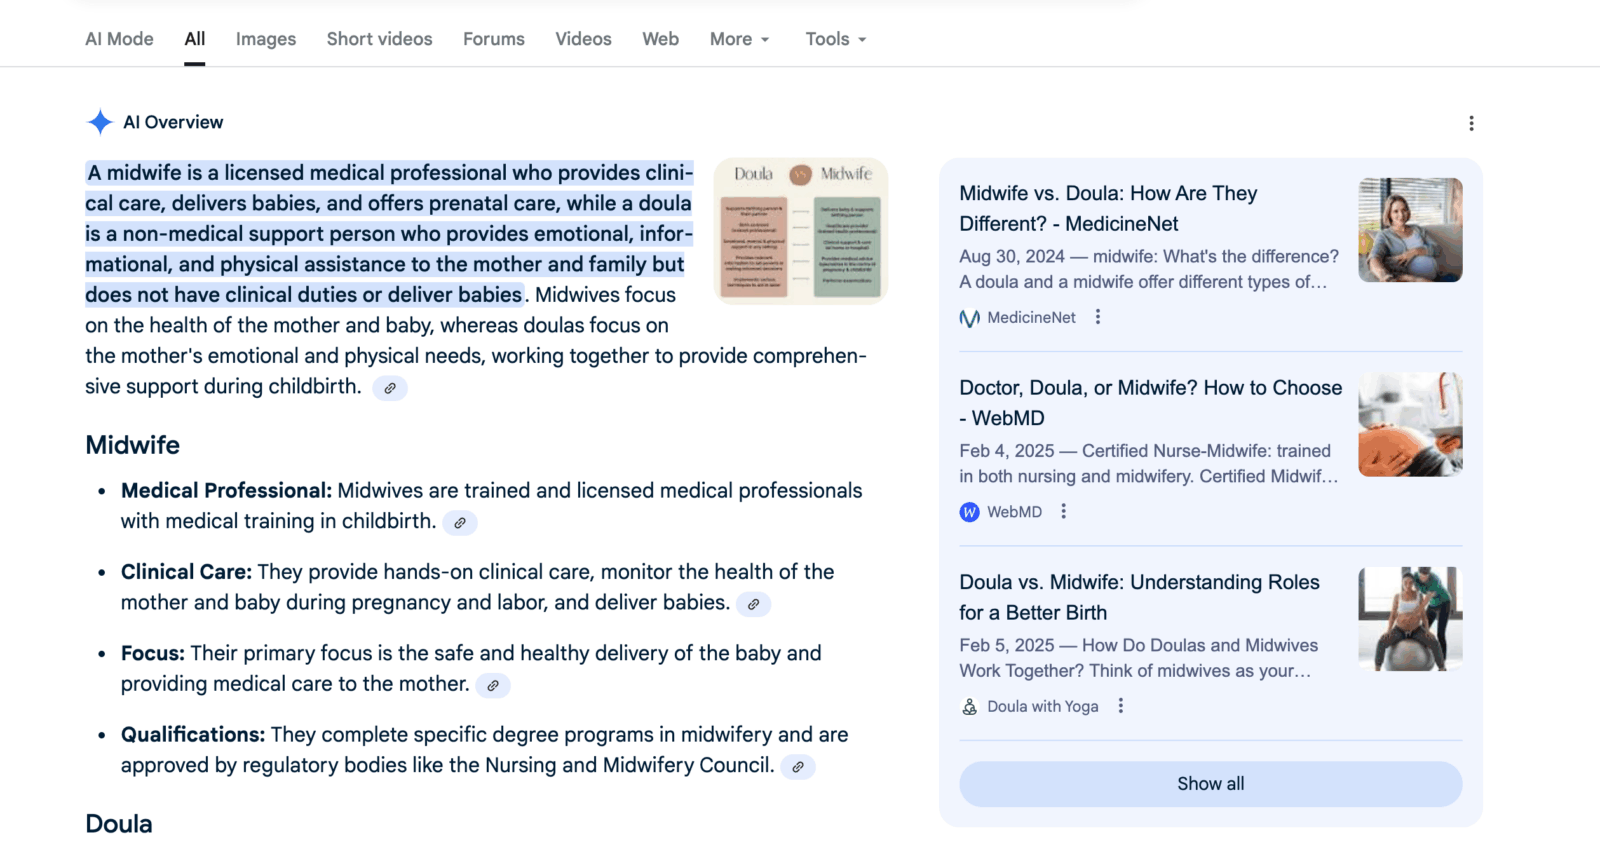Expand the Tools dropdown
Viewport: 1600px width, 849px height.
[x=835, y=39]
